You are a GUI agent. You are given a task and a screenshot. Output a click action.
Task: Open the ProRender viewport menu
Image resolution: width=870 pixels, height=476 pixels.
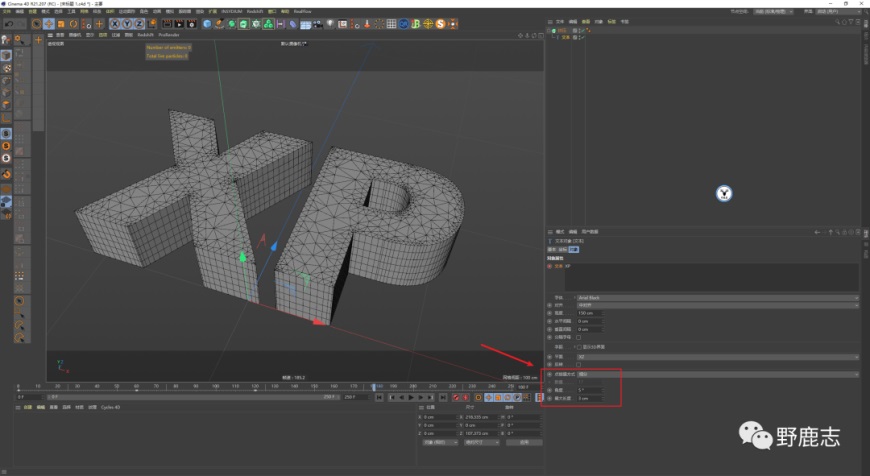[169, 35]
